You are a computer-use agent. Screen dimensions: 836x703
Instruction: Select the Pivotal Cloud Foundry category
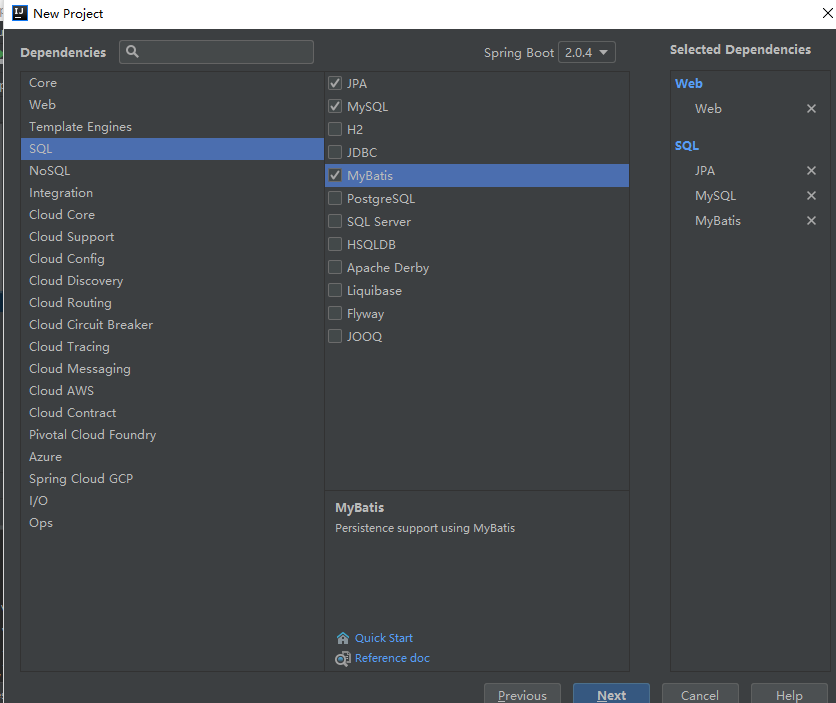coord(172,435)
